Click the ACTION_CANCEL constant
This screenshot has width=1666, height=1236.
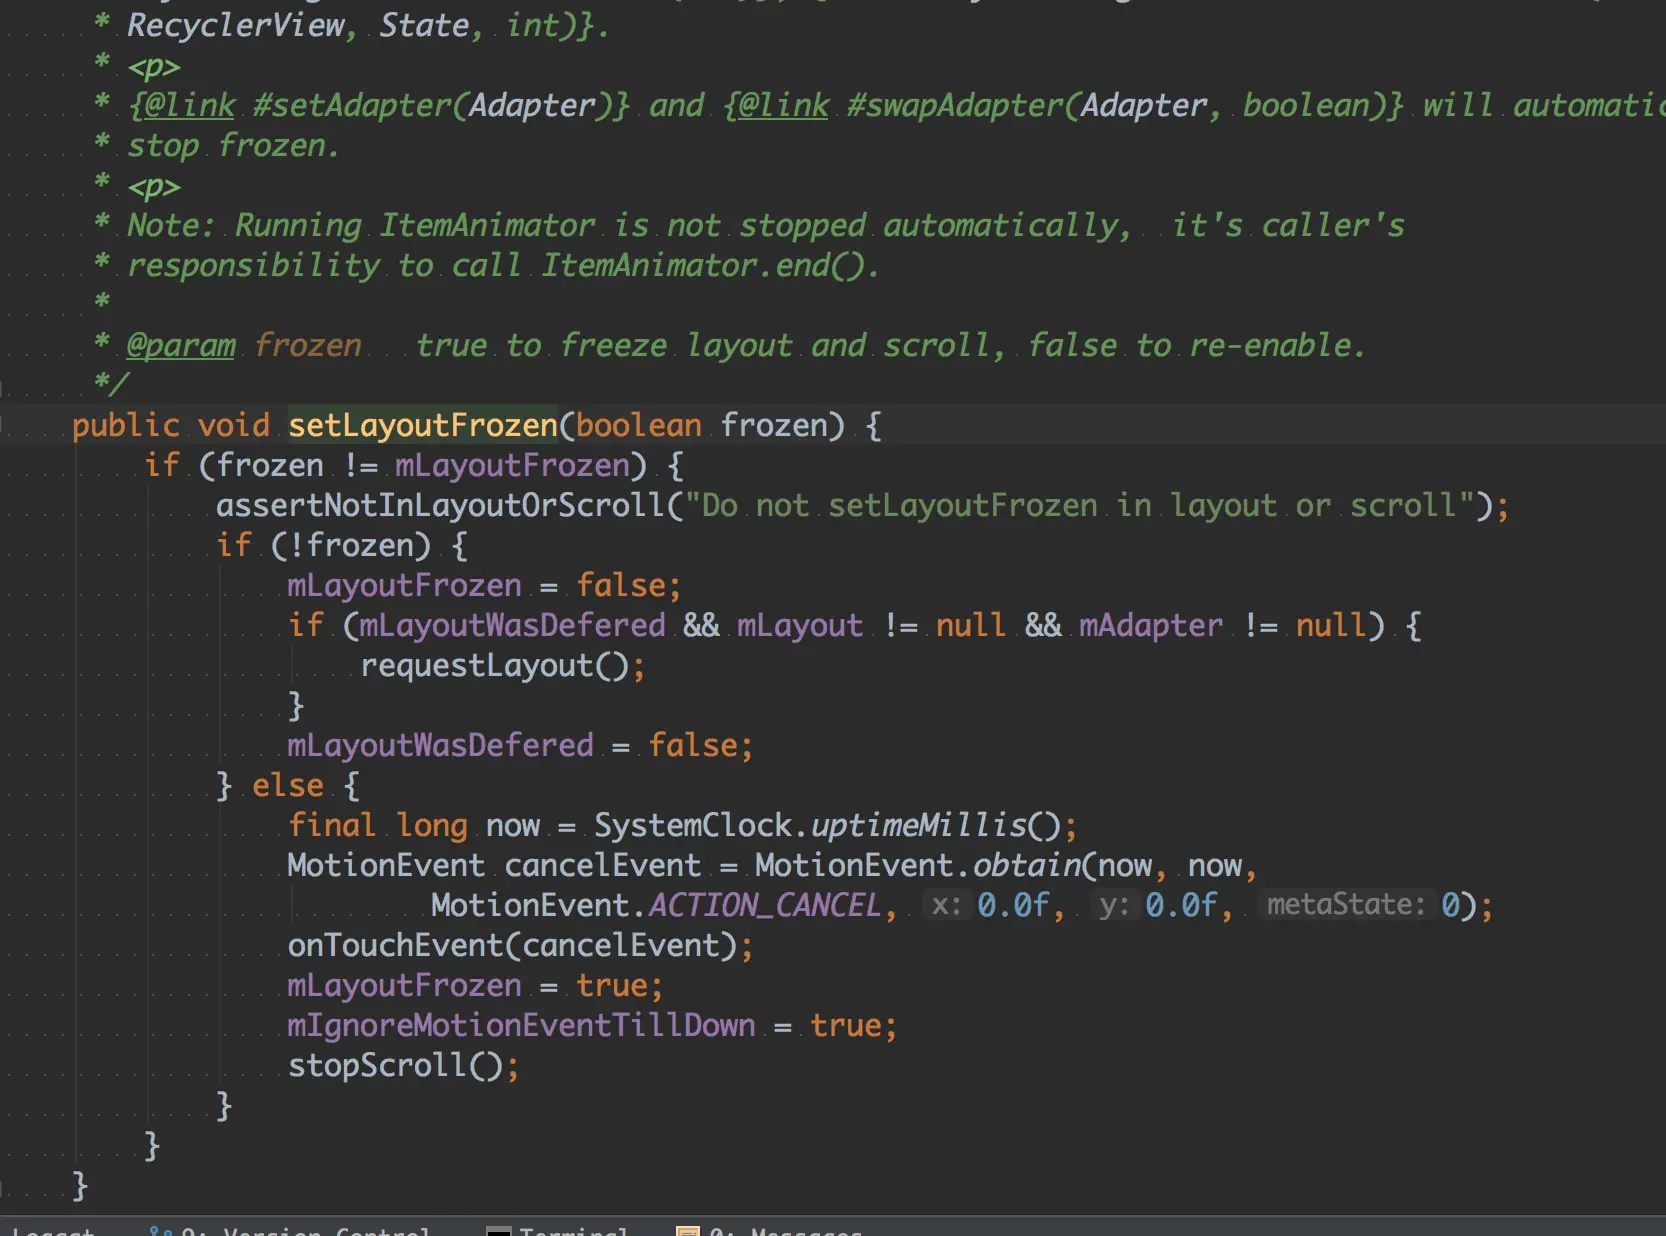(765, 906)
